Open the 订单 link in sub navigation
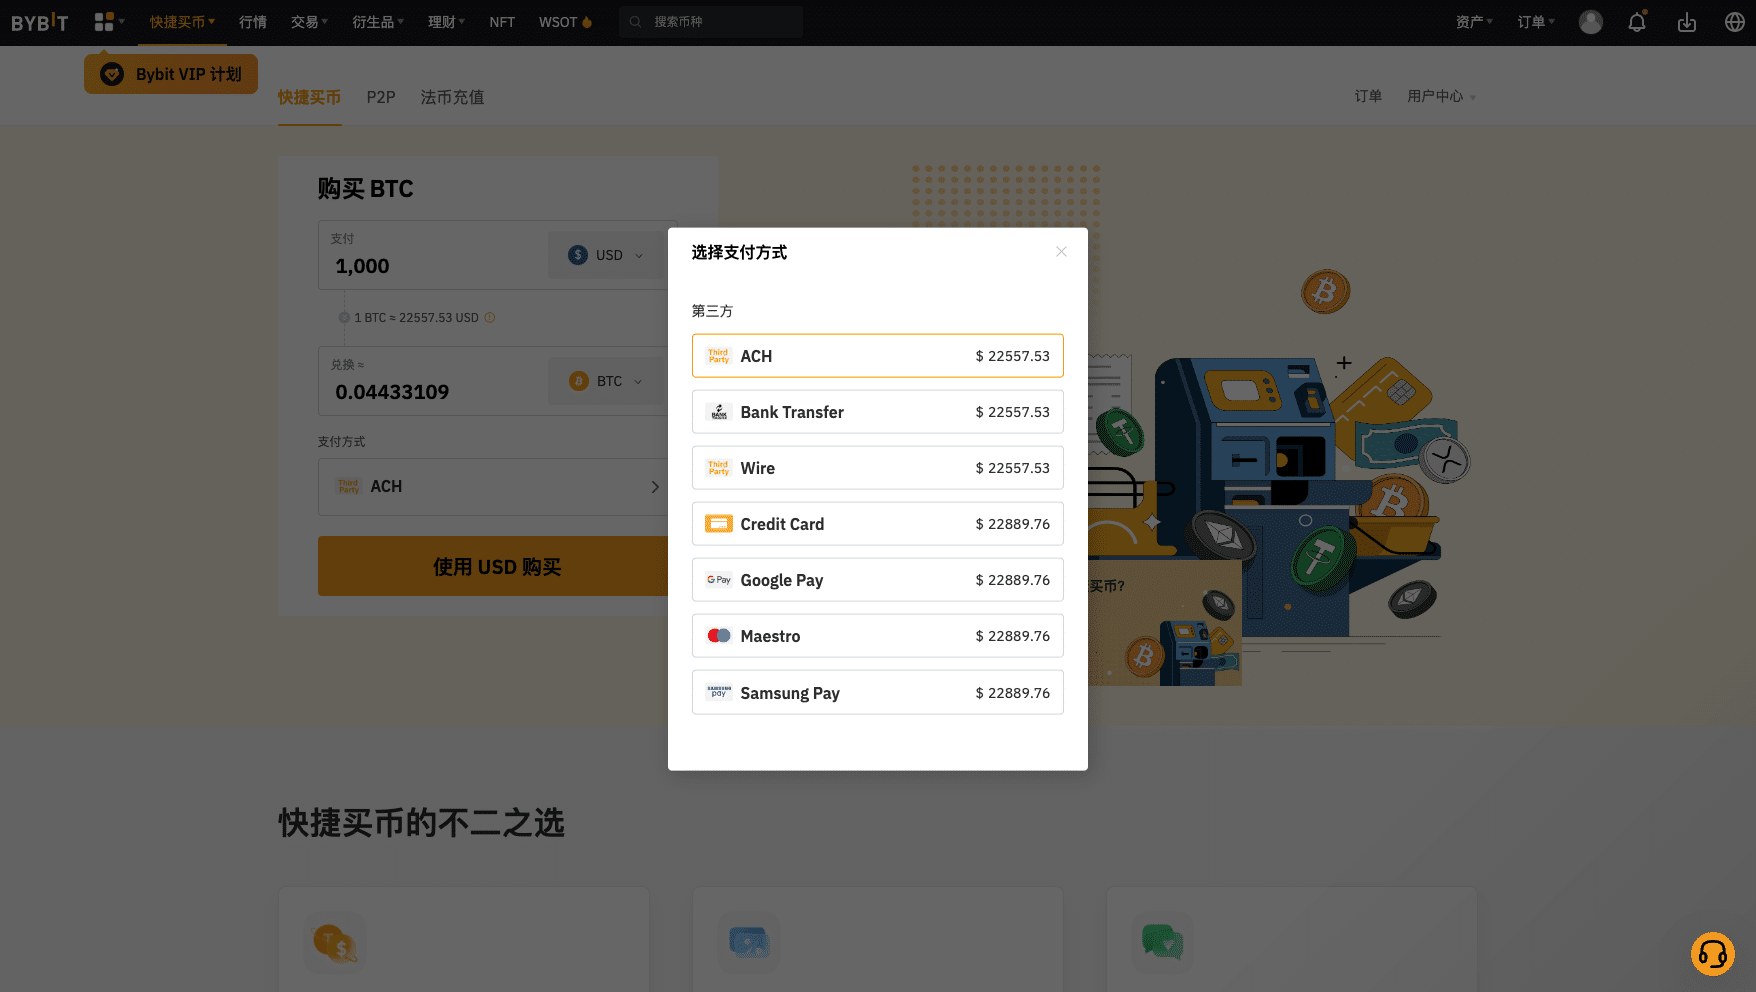This screenshot has width=1756, height=992. click(x=1368, y=96)
